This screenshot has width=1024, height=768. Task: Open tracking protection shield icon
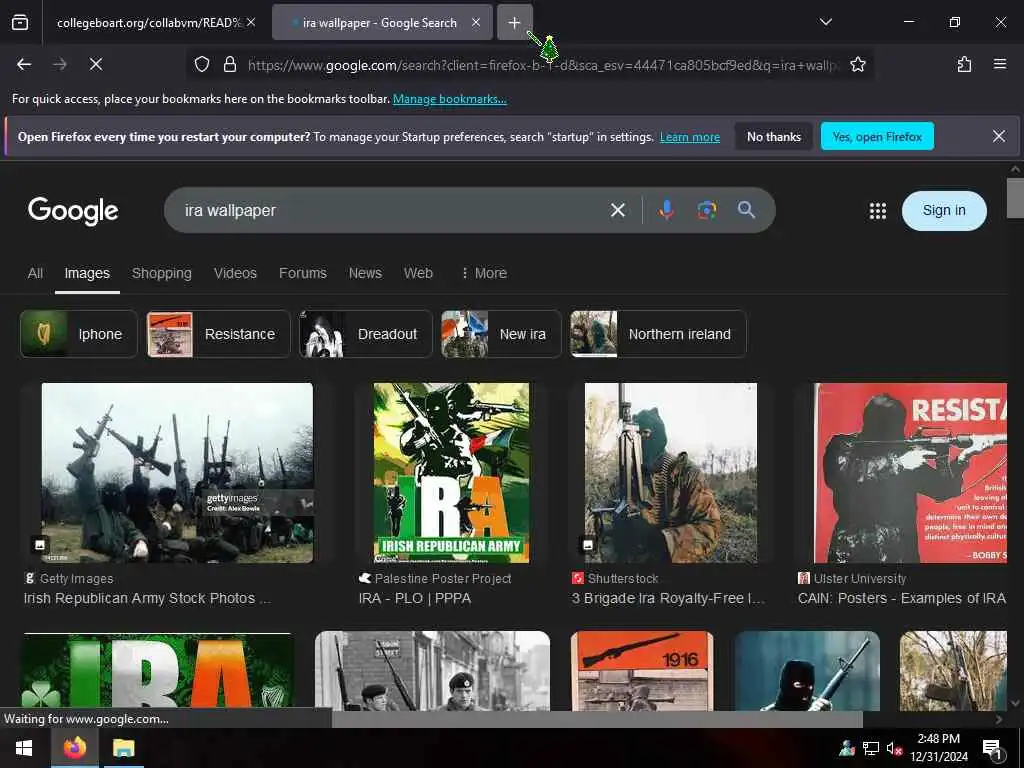click(x=202, y=64)
